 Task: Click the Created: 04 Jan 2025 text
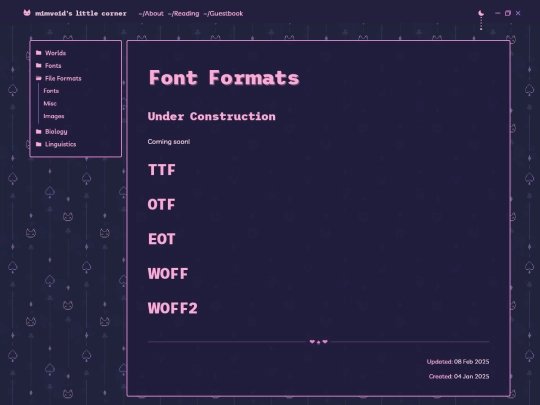[459, 376]
